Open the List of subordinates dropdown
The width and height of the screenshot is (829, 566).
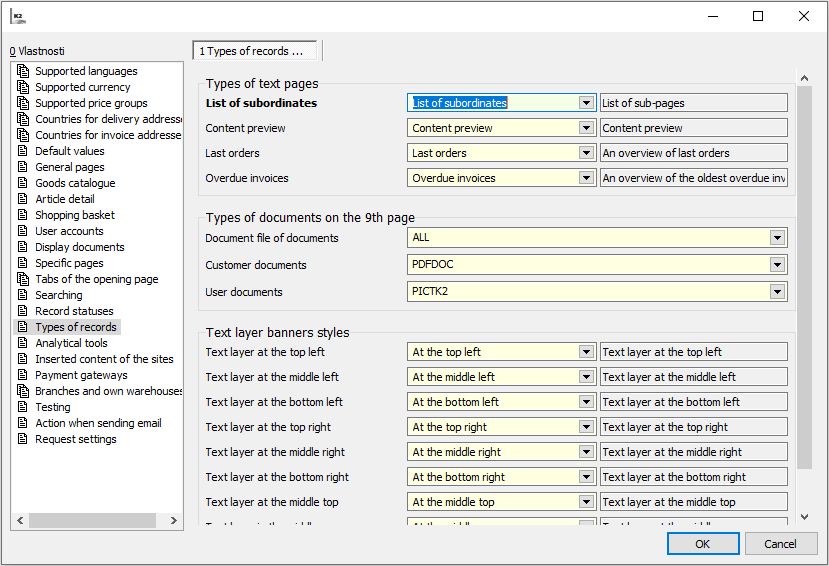(x=587, y=103)
